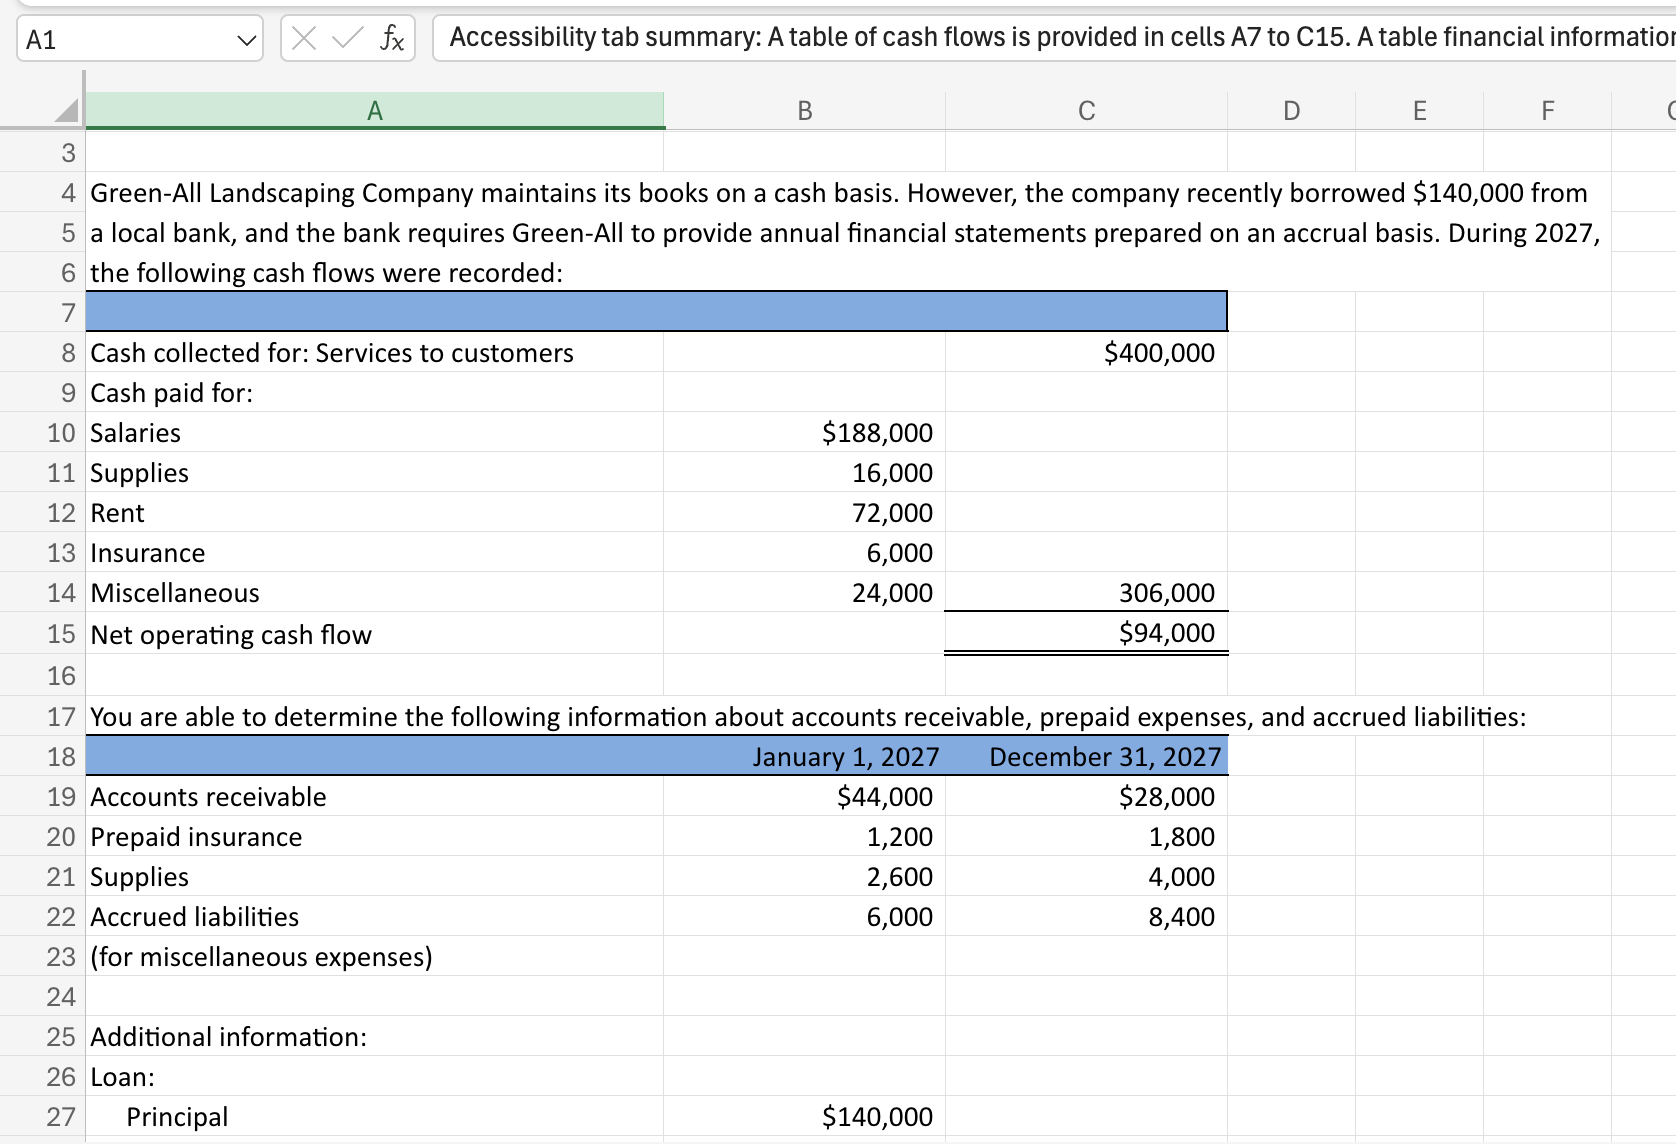The width and height of the screenshot is (1676, 1144).
Task: Select the cell containing $400,000
Action: pyautogui.click(x=1085, y=352)
